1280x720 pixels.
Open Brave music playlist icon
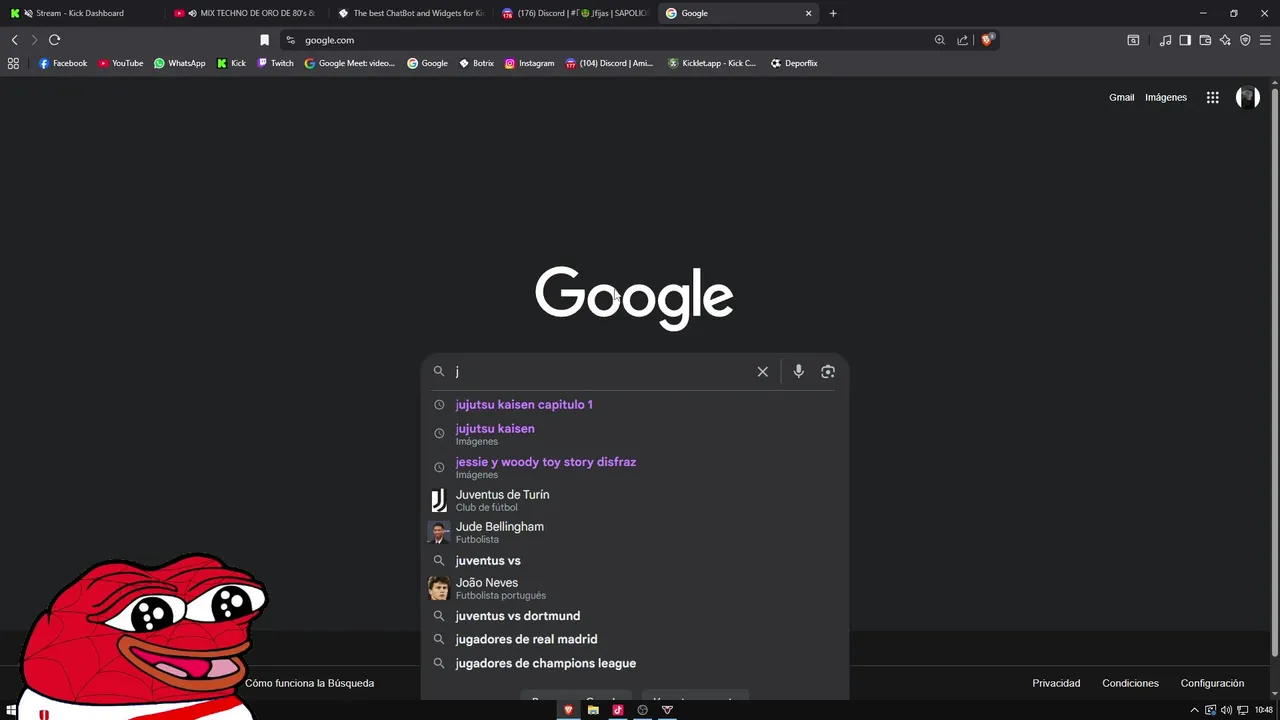click(1165, 40)
